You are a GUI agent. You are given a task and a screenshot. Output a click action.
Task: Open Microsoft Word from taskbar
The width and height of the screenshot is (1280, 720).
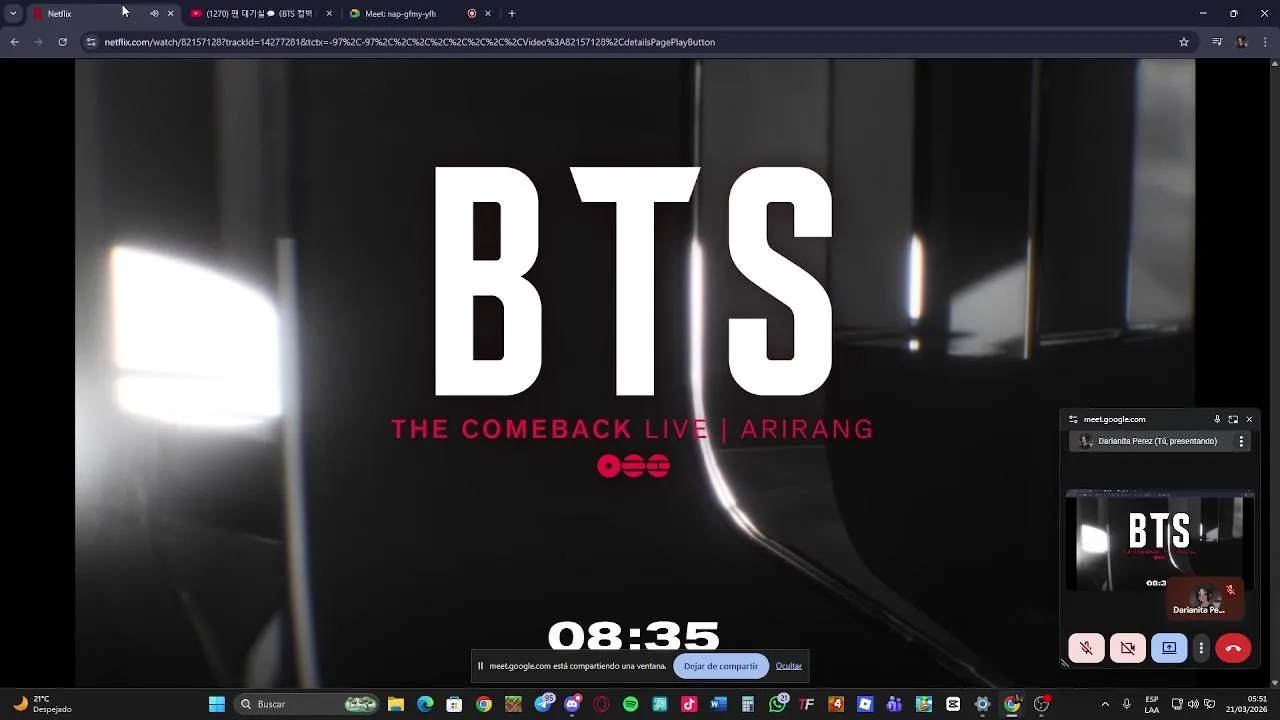(718, 704)
